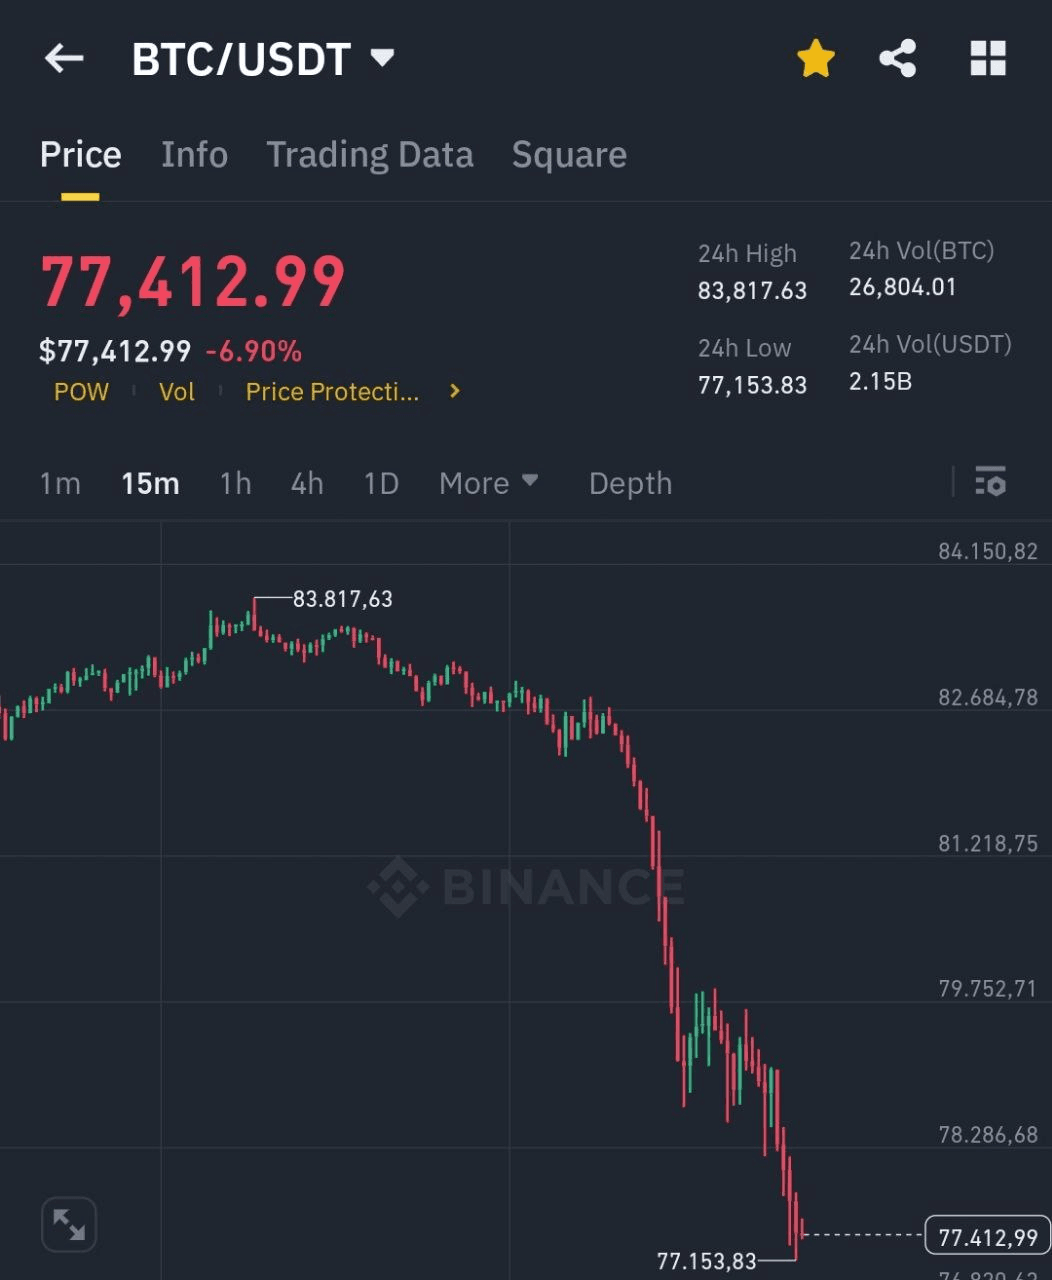Click the current price label 77.412,99
The width and height of the screenshot is (1052, 1280).
tap(987, 1237)
